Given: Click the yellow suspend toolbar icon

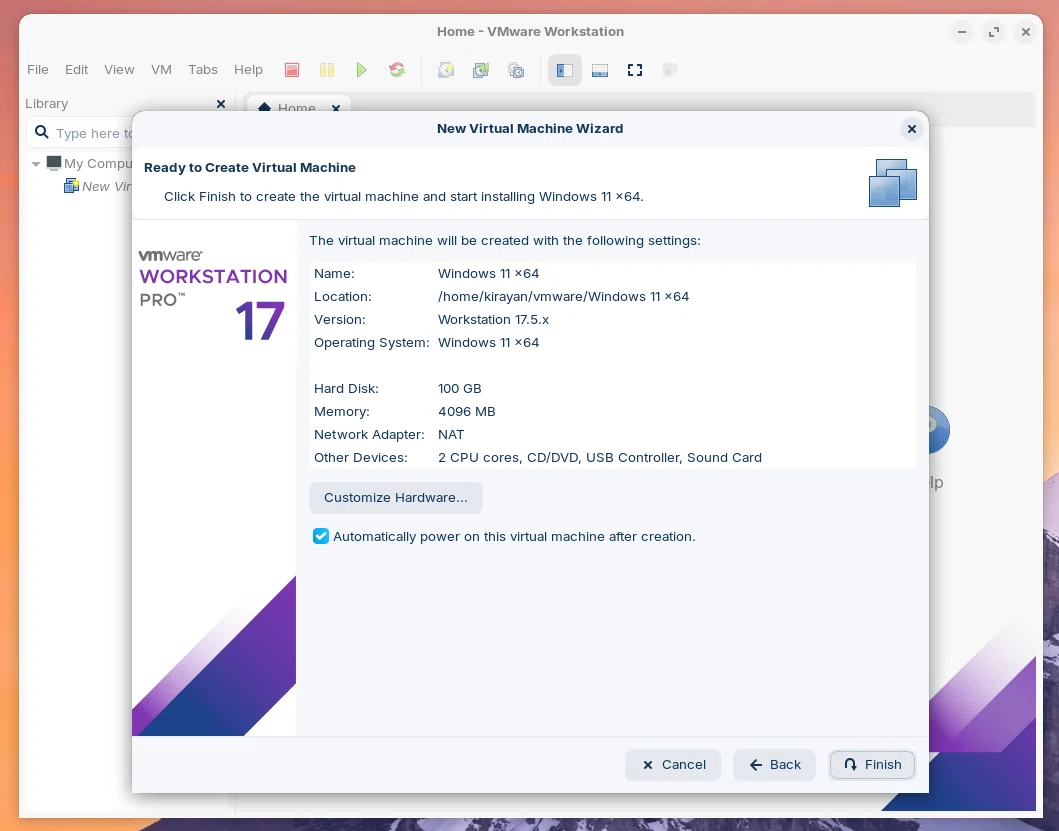Looking at the screenshot, I should tap(327, 70).
